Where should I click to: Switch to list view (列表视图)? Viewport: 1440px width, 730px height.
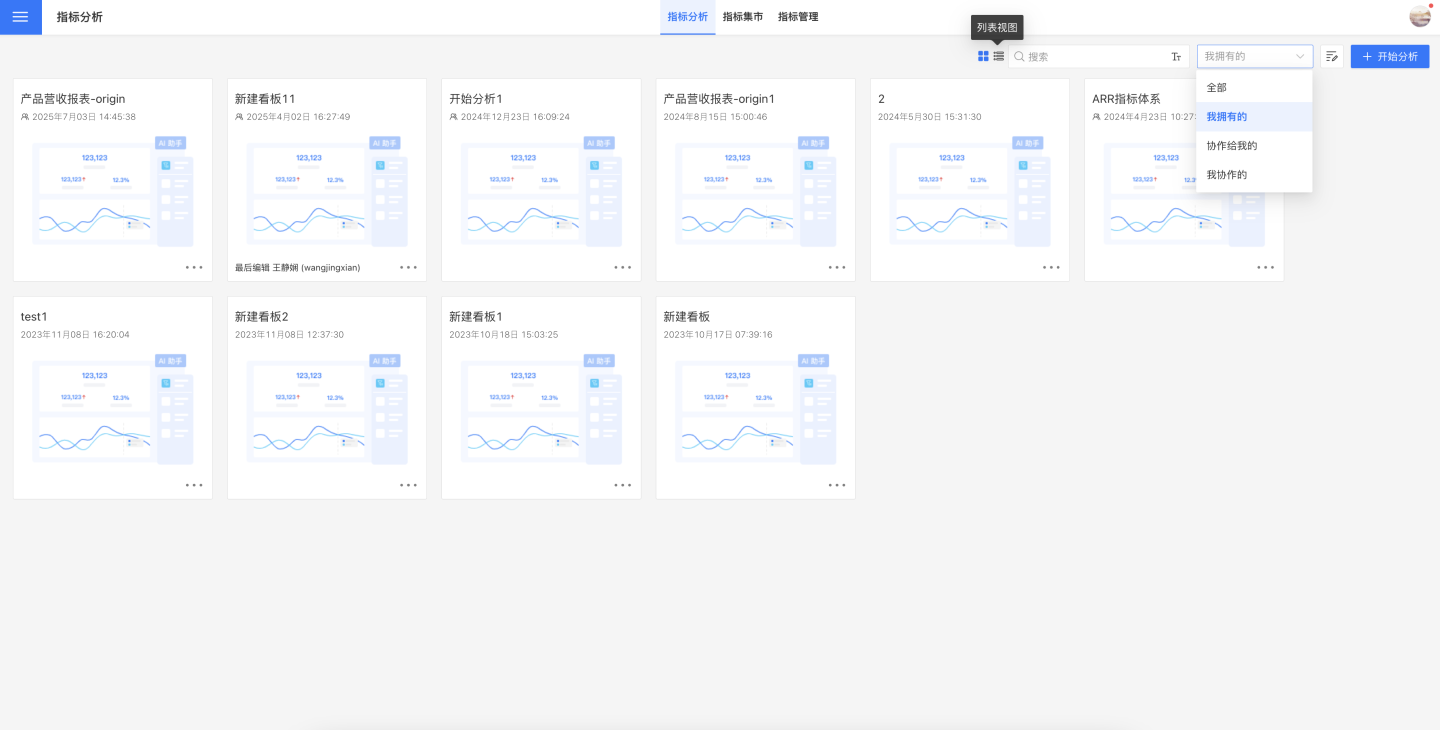(998, 57)
